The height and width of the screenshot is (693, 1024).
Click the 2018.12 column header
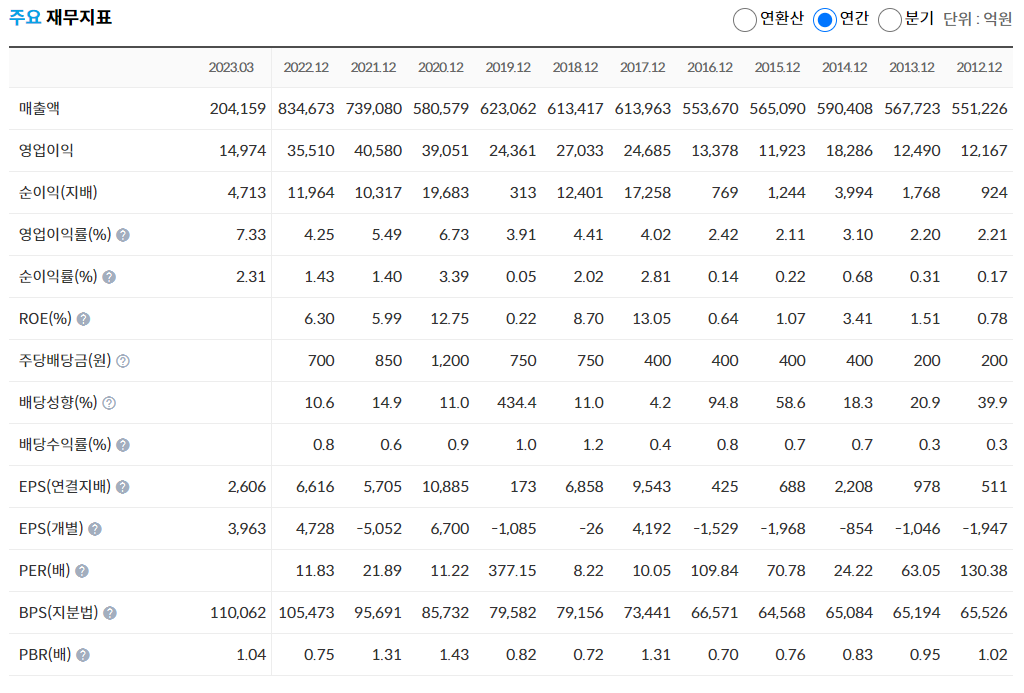pos(575,67)
